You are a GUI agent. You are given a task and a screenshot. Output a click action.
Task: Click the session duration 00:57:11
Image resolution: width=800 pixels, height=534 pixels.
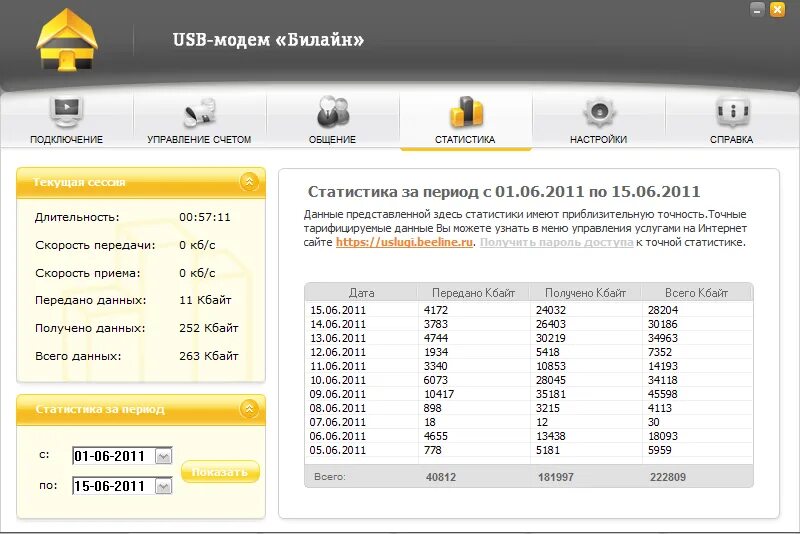205,217
